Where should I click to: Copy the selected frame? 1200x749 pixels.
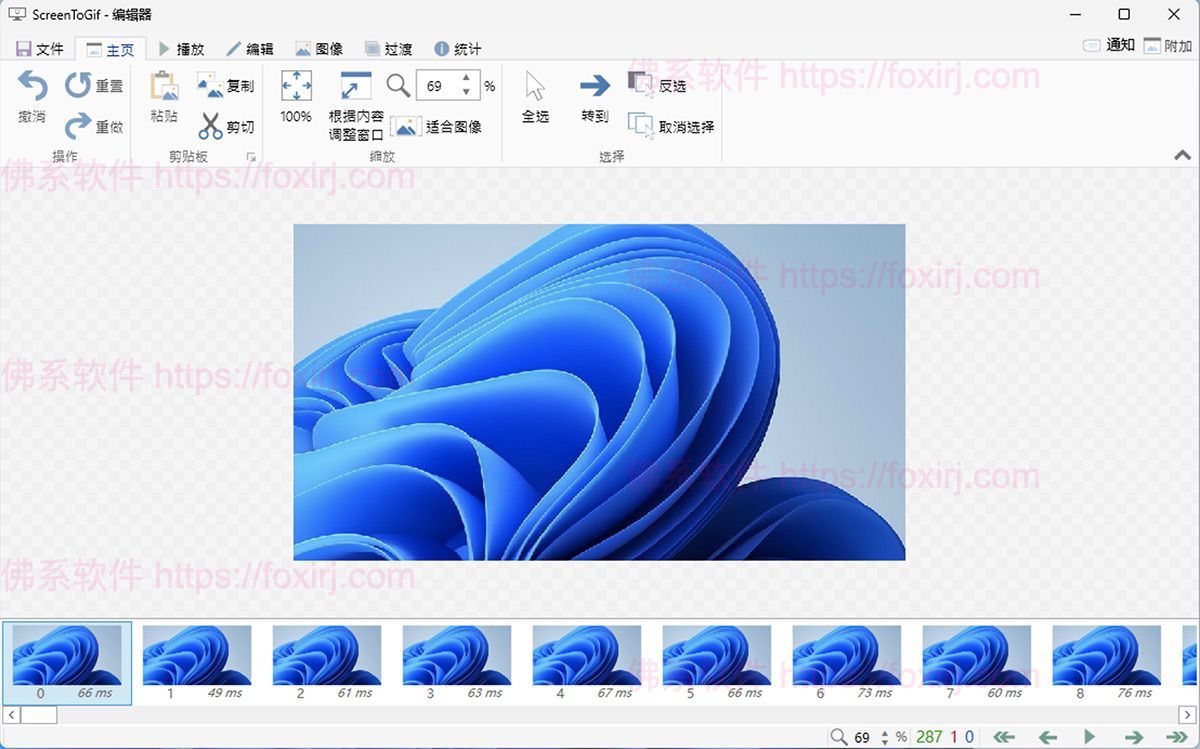[x=227, y=86]
